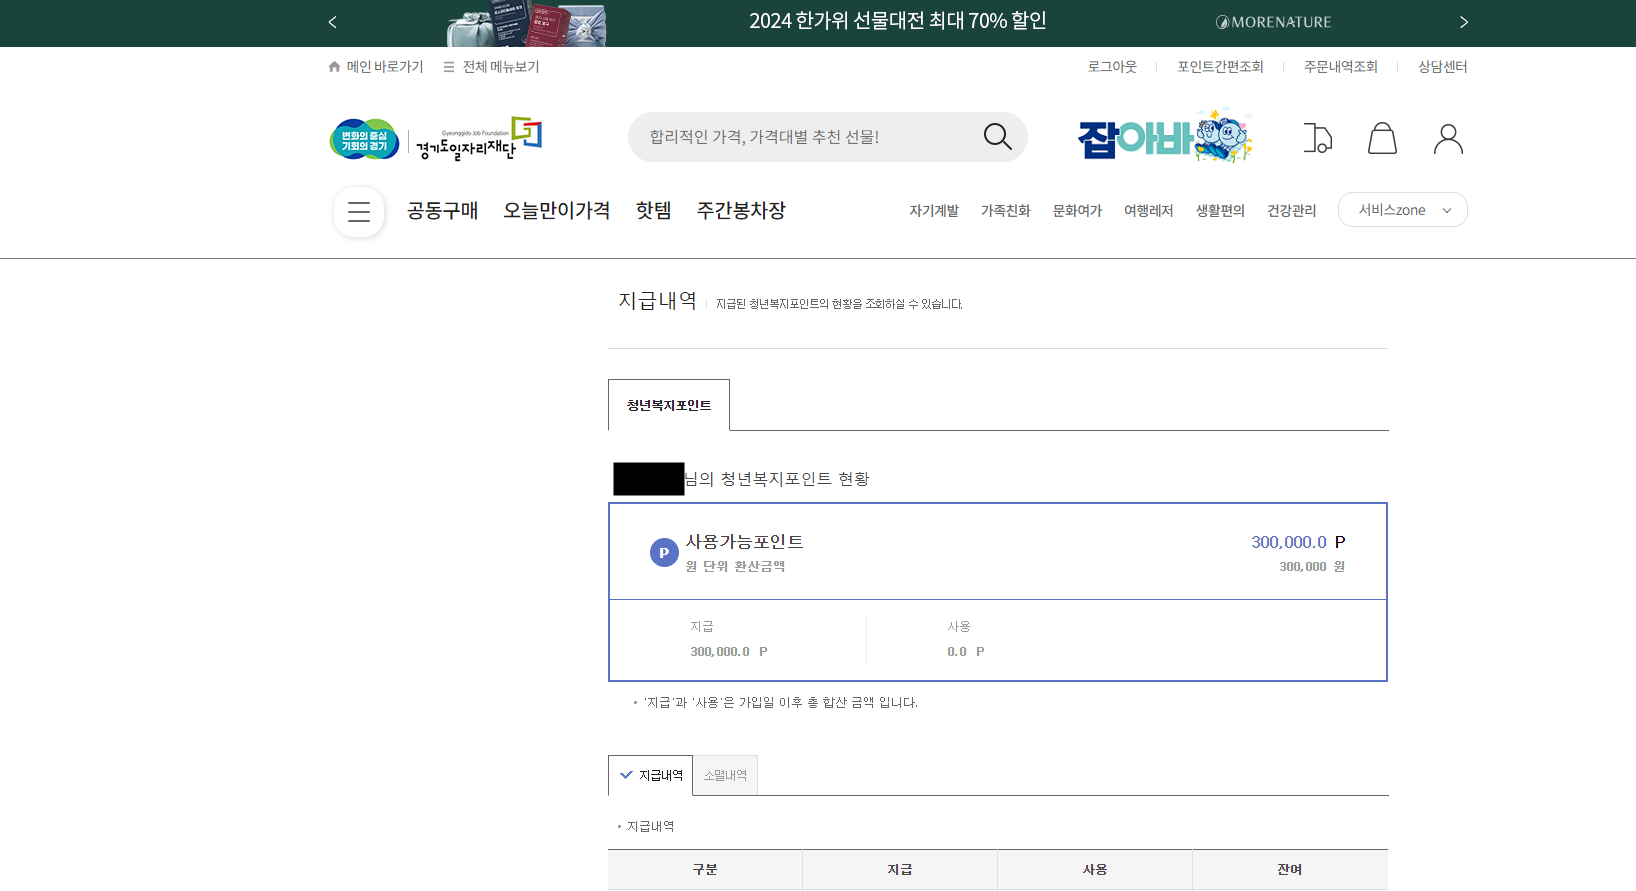Open the 주간봉차장 menu
The width and height of the screenshot is (1636, 891).
741,211
